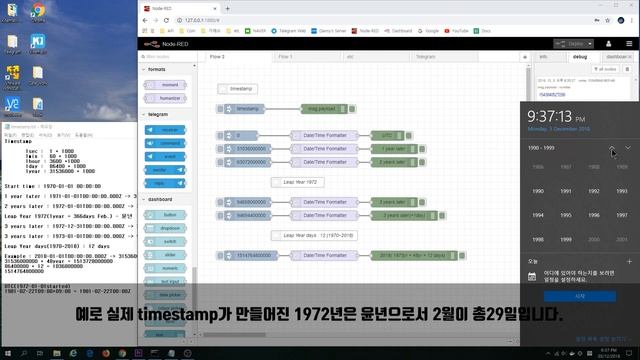640x360 pixels.
Task: Open the debug sidebar tab
Action: pyautogui.click(x=583, y=57)
